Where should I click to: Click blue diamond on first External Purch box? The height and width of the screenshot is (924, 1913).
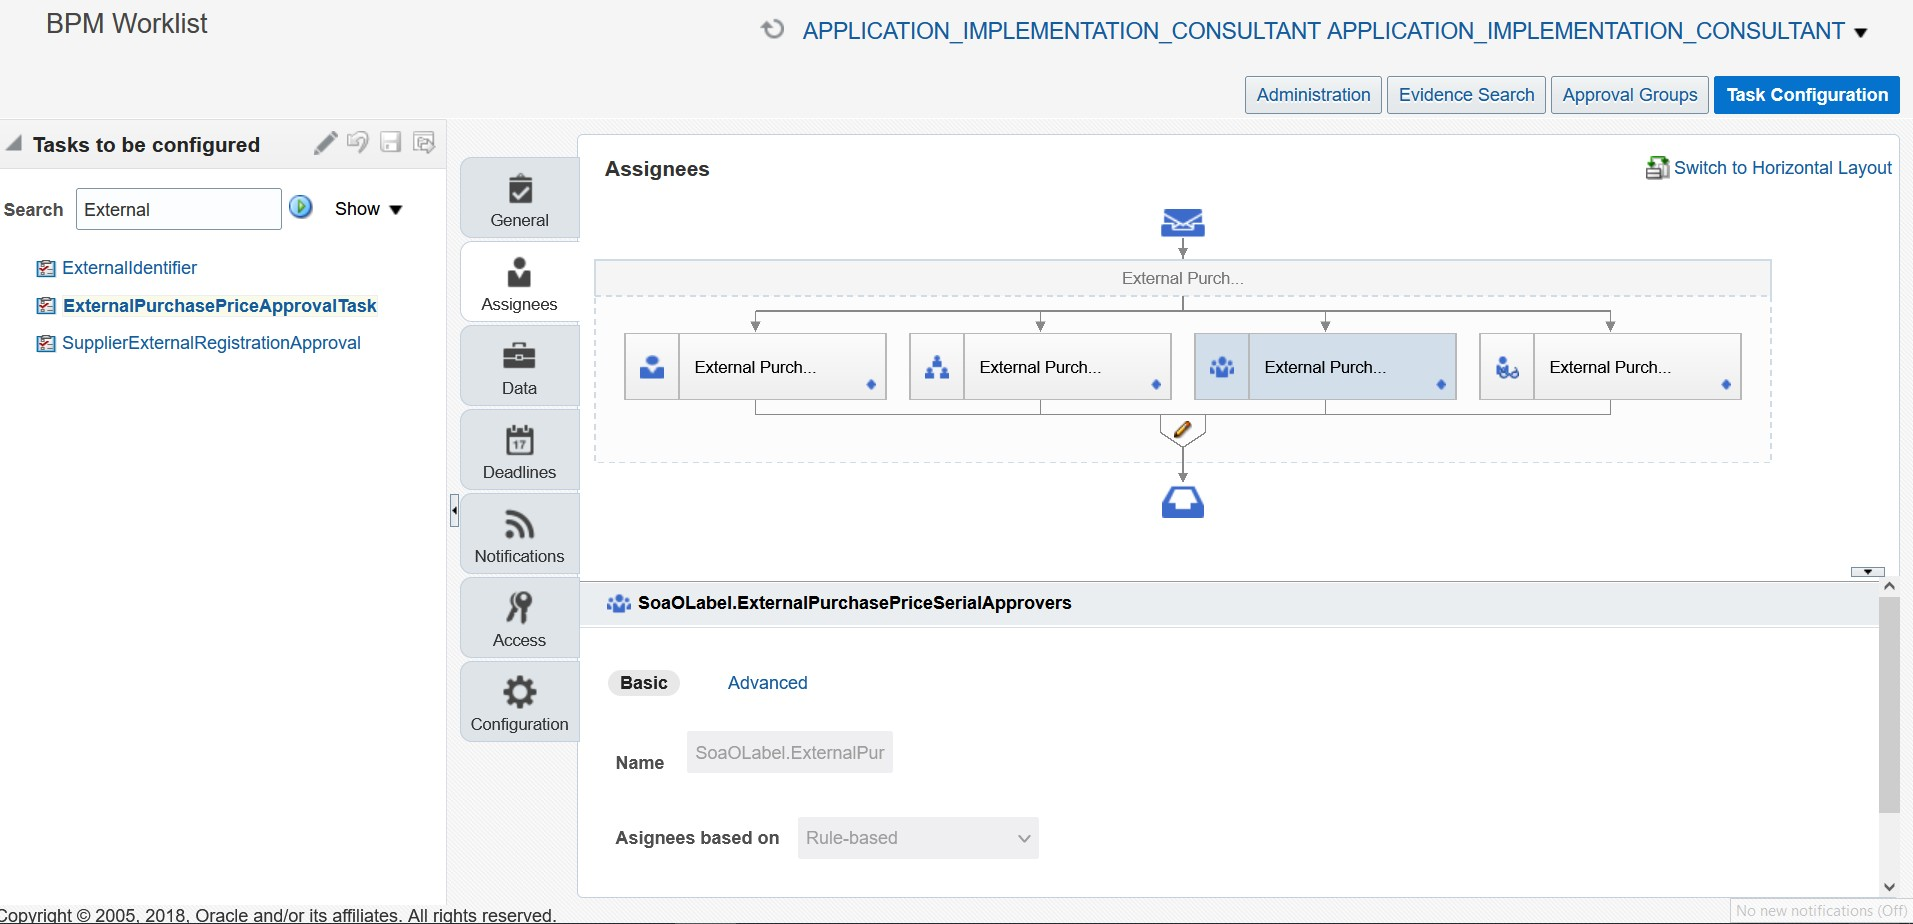point(871,385)
